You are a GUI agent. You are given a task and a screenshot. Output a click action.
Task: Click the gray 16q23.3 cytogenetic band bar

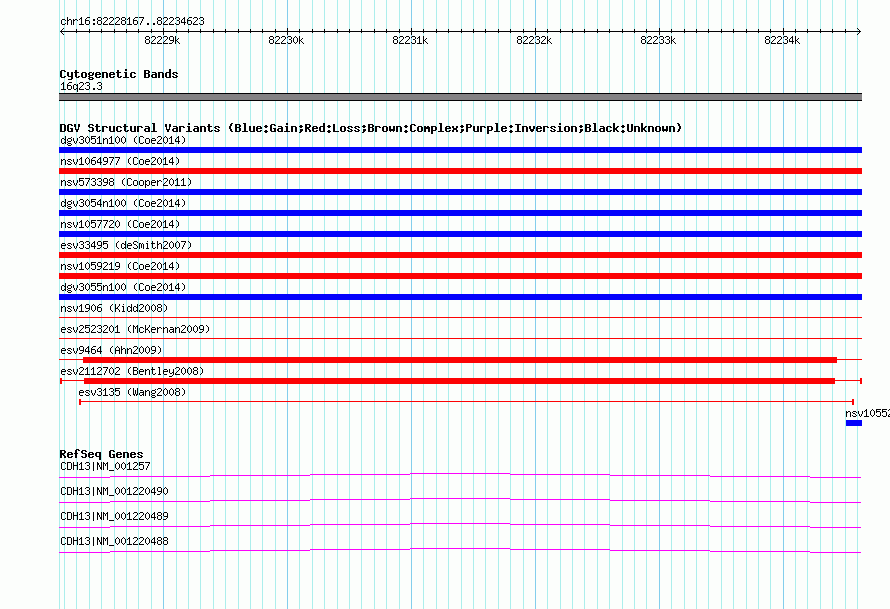click(460, 97)
